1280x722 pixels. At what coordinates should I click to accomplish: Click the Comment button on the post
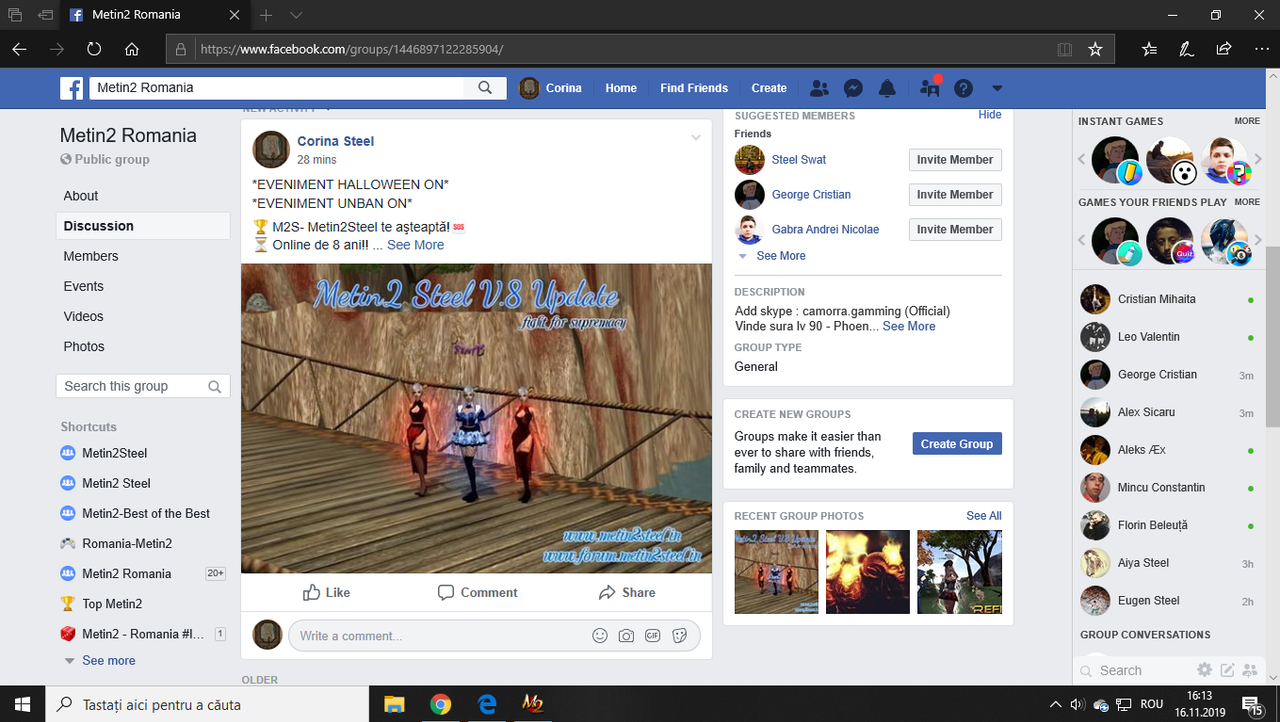477,592
